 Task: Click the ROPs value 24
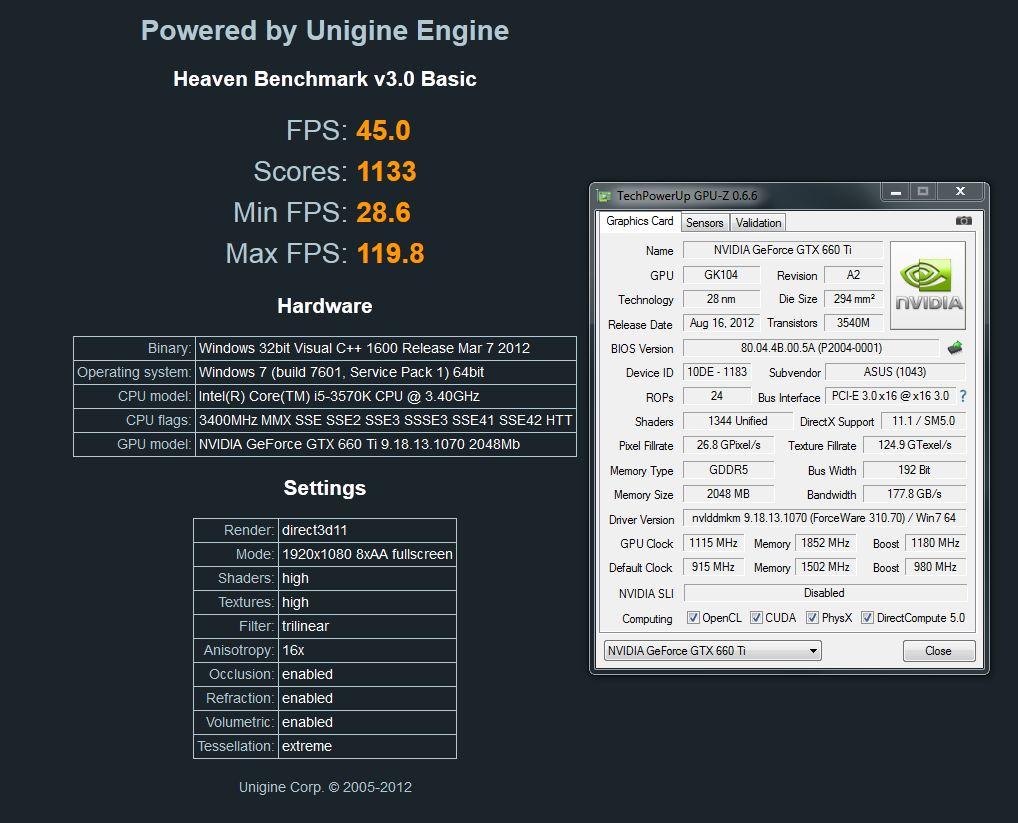(717, 396)
